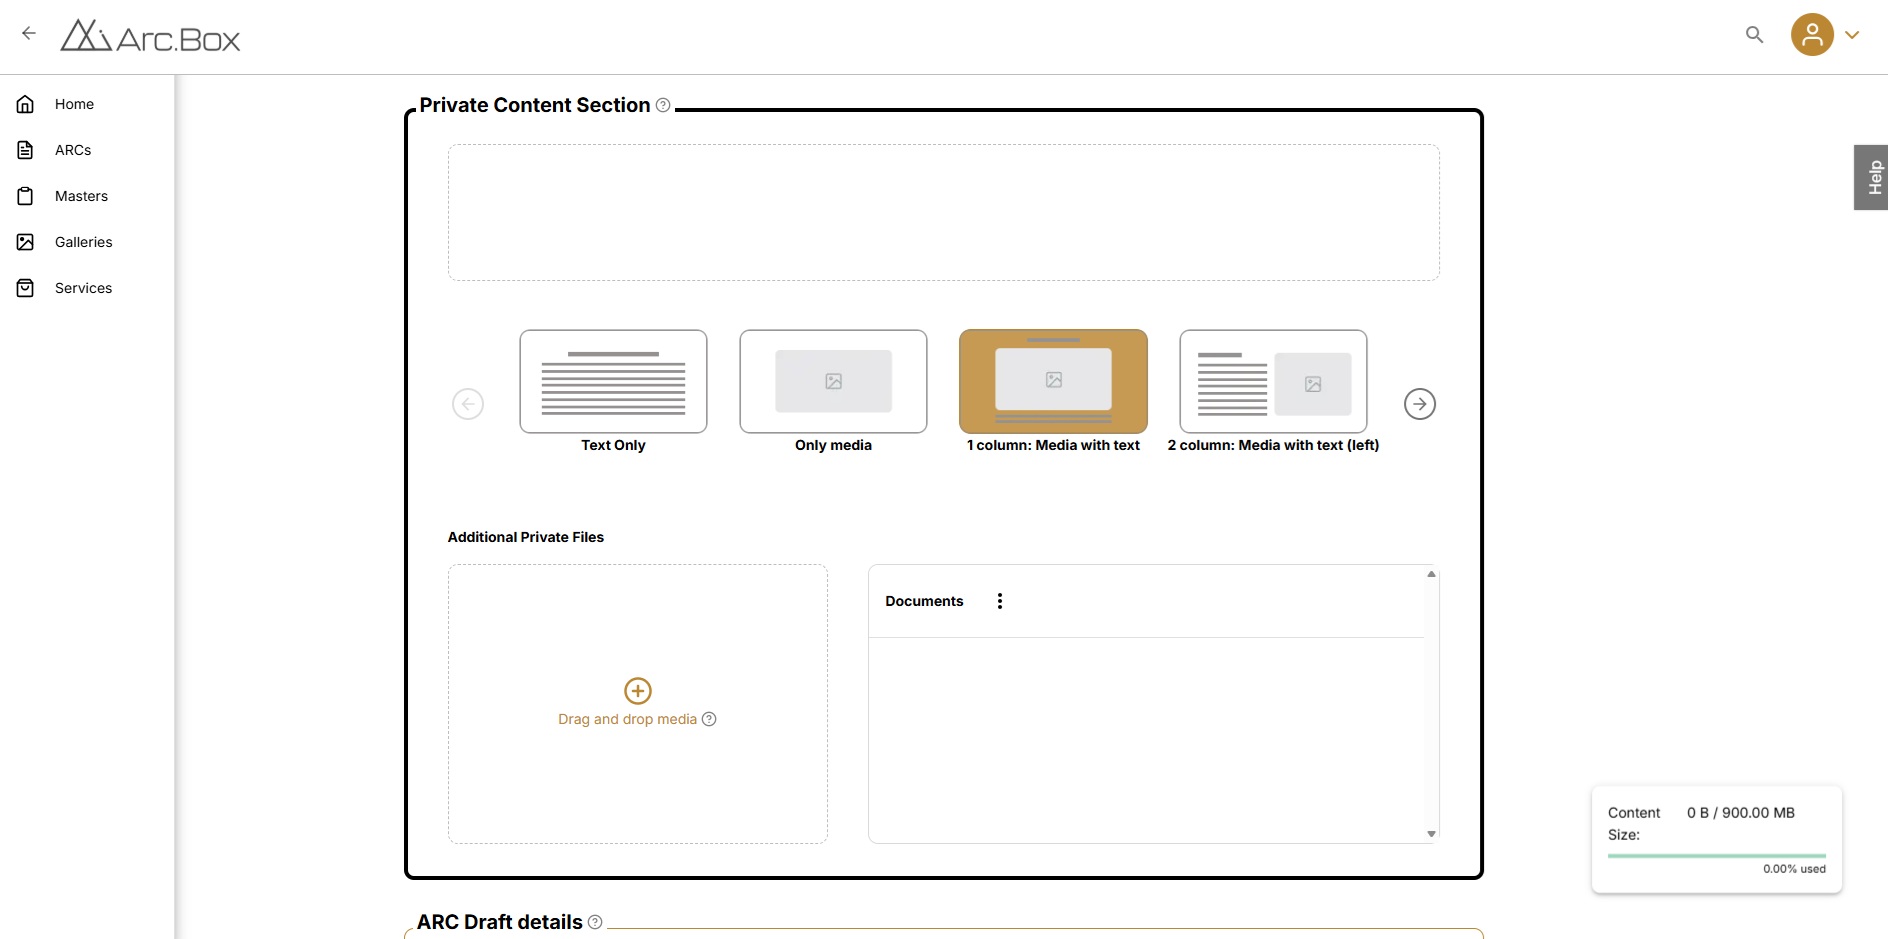Open the Arc.Box logo home link
This screenshot has width=1888, height=939.
150,36
